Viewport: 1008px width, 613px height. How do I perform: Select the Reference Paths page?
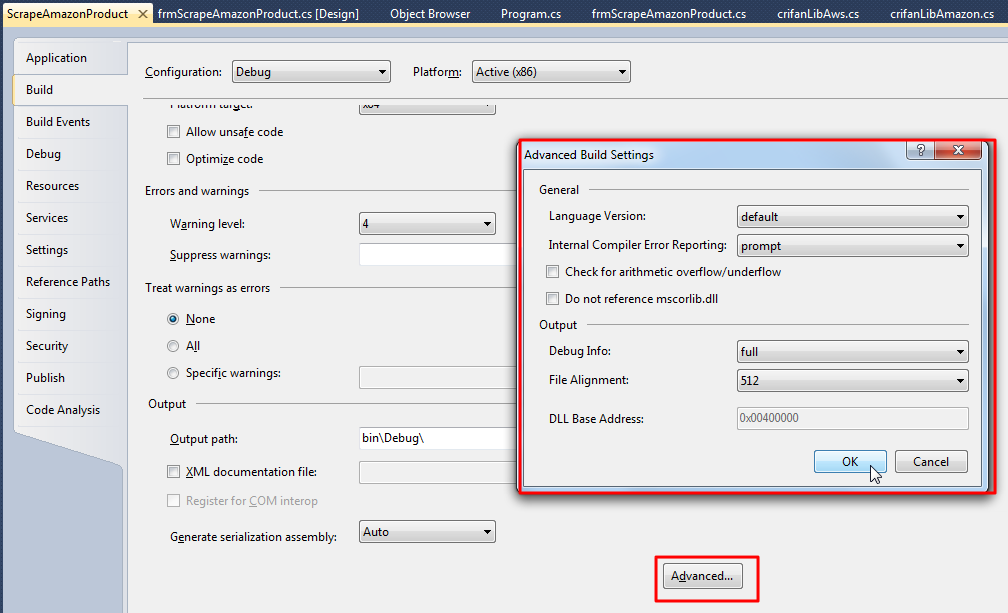click(x=70, y=281)
